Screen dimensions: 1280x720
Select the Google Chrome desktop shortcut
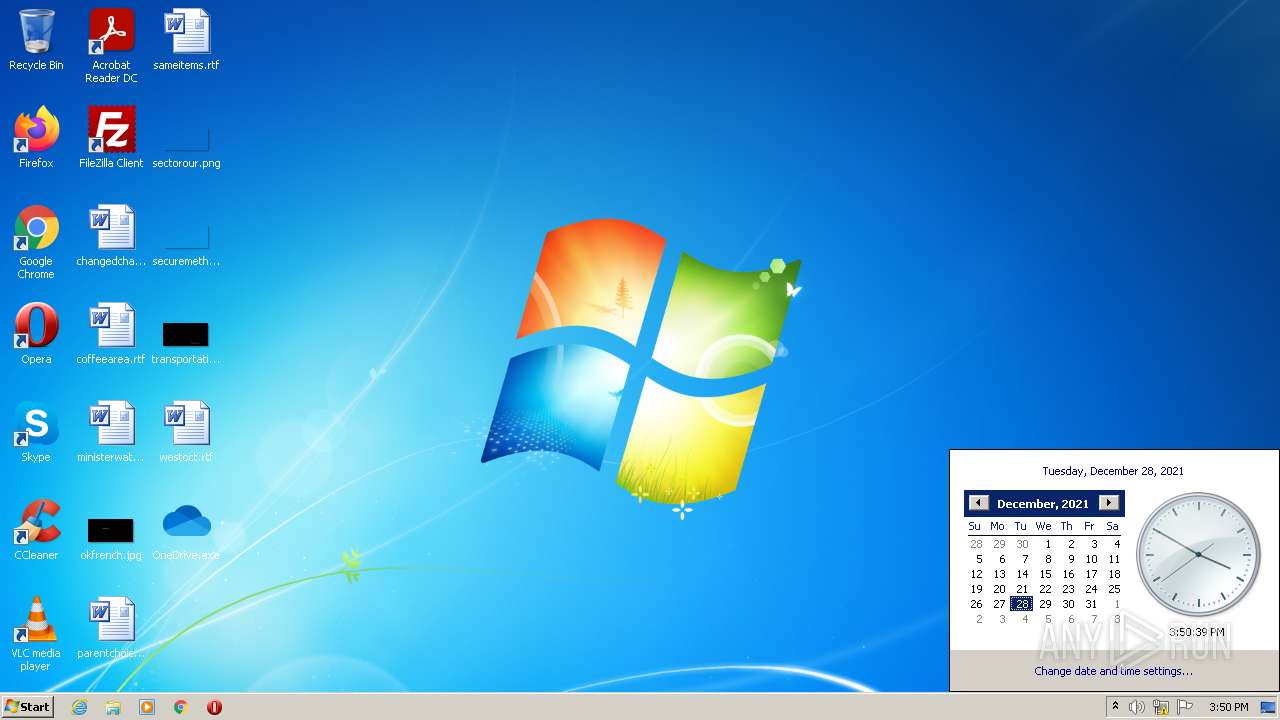(36, 243)
